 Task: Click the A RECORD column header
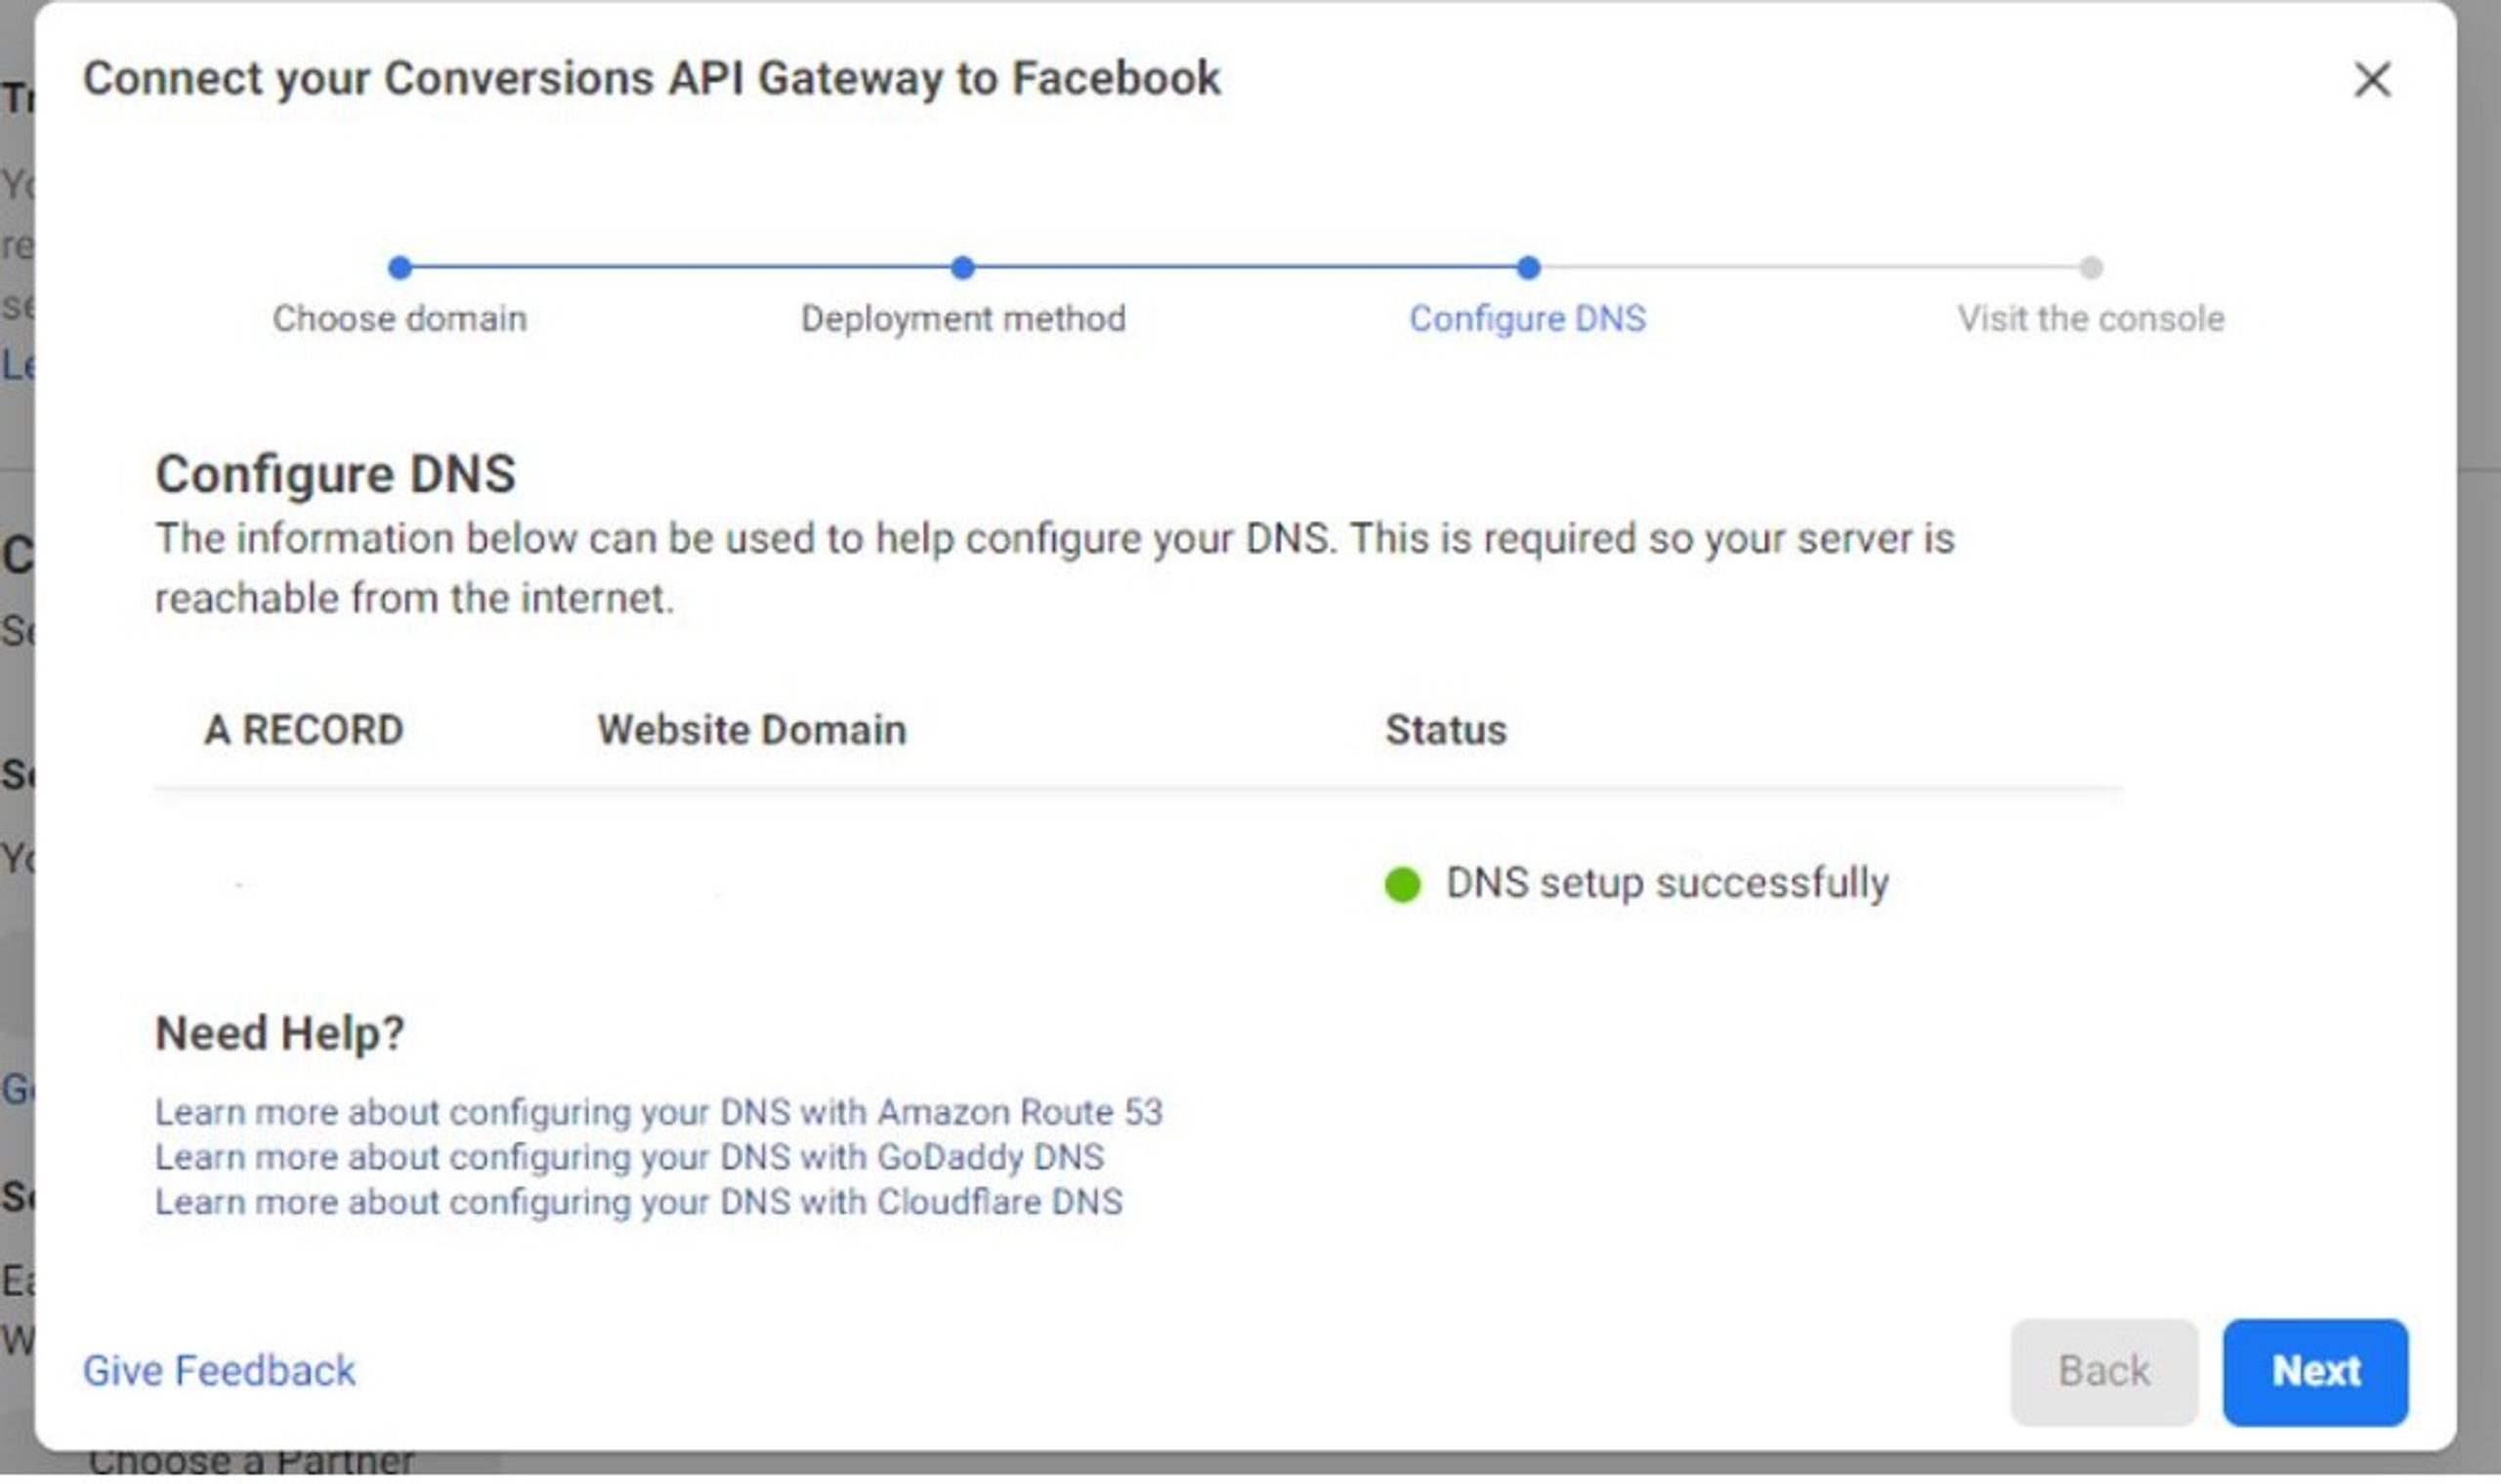[304, 730]
